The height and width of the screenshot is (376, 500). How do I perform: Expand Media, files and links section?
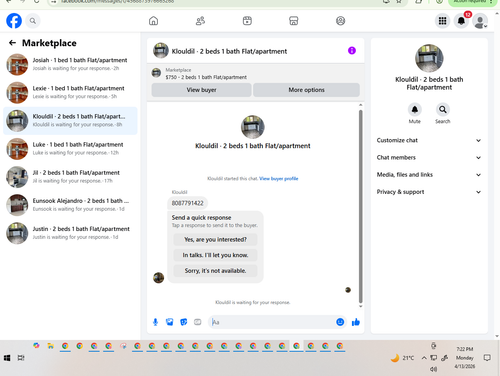tap(429, 175)
